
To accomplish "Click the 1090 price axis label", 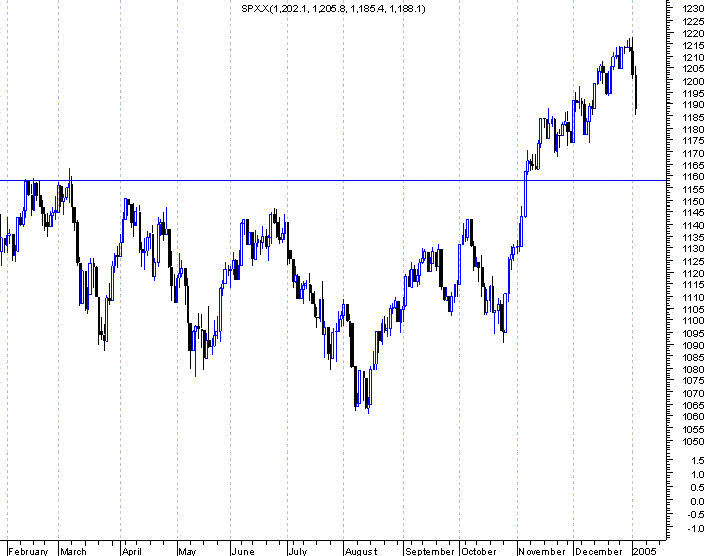I will (693, 345).
